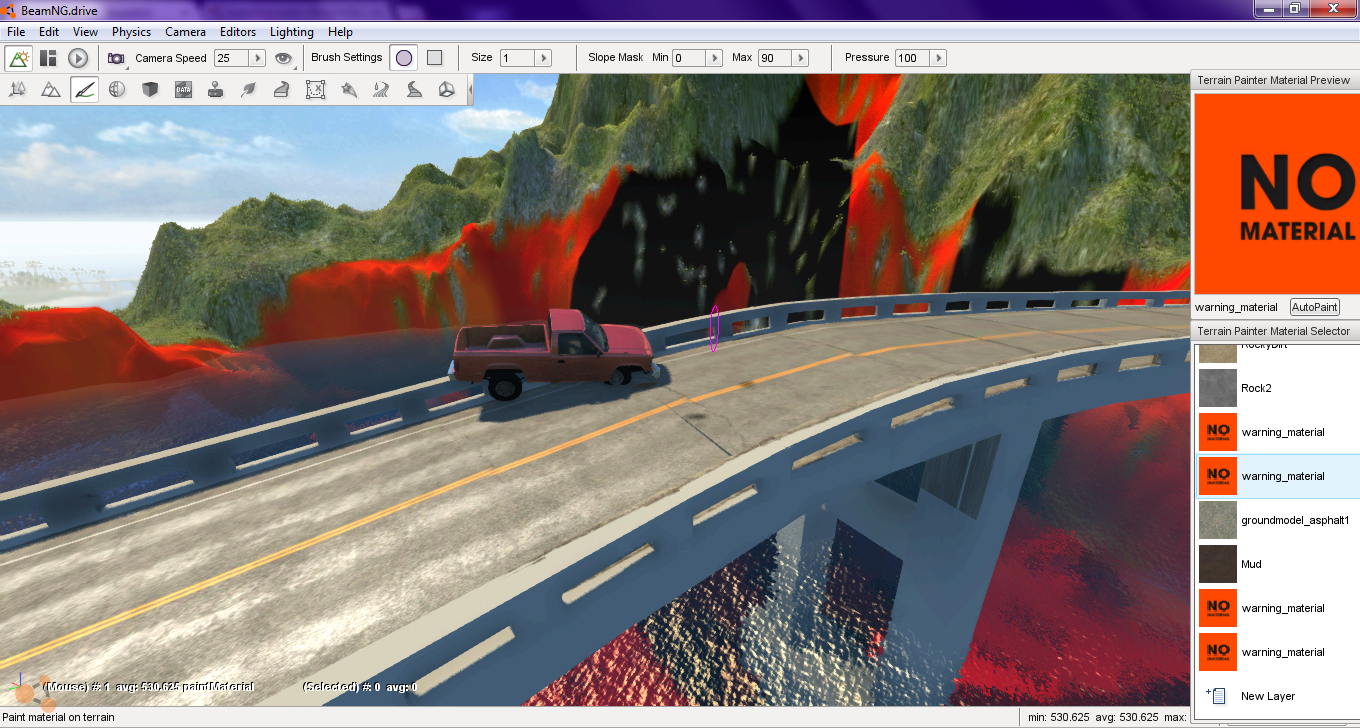This screenshot has height=728, width=1360.
Task: Click the brush Size value field
Action: 517,58
